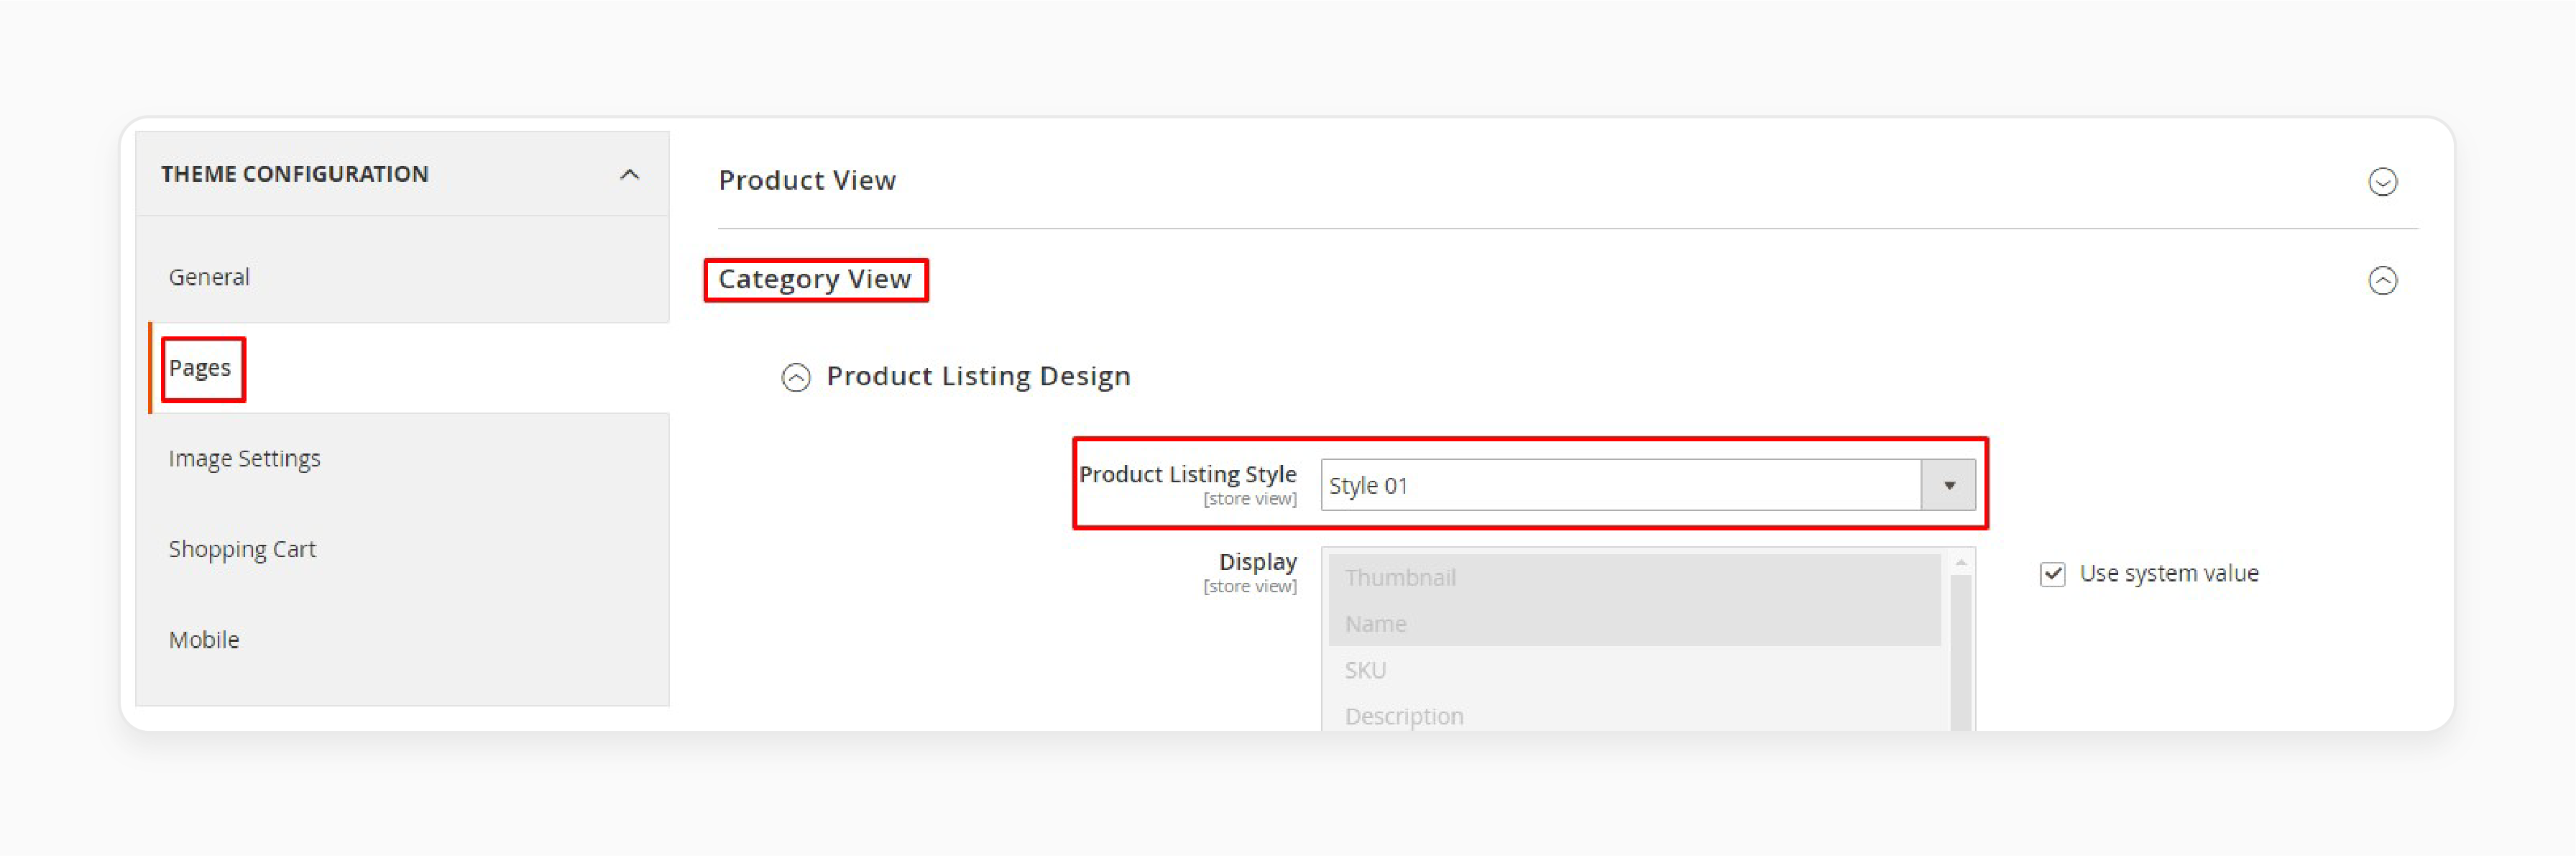This screenshot has width=2576, height=856.
Task: Click the Style 01 dropdown arrow button
Action: (x=1948, y=485)
